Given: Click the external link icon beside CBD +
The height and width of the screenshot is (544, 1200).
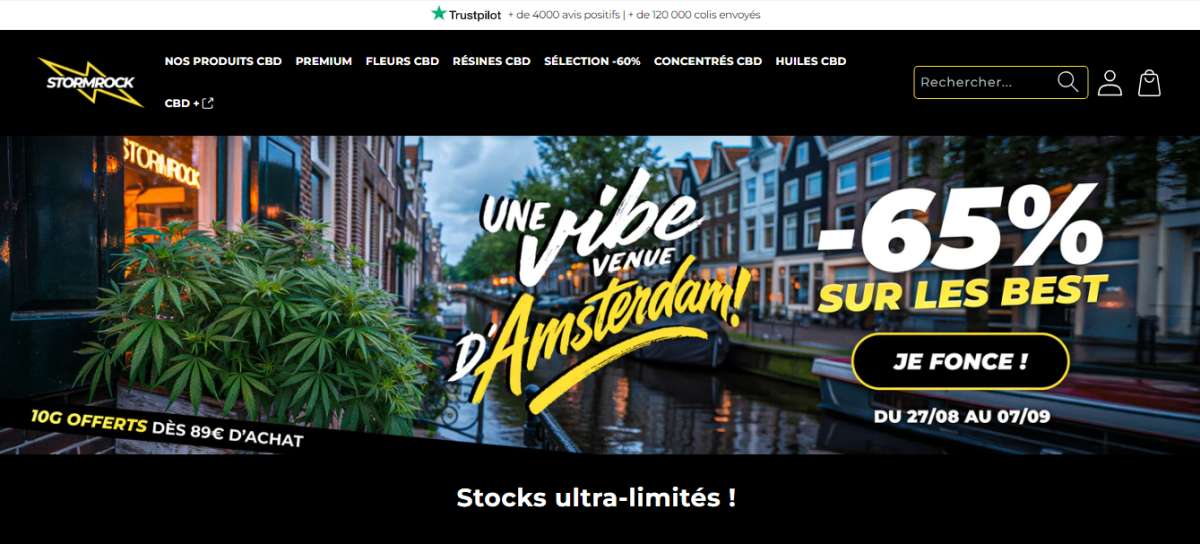Looking at the screenshot, I should click(x=208, y=103).
